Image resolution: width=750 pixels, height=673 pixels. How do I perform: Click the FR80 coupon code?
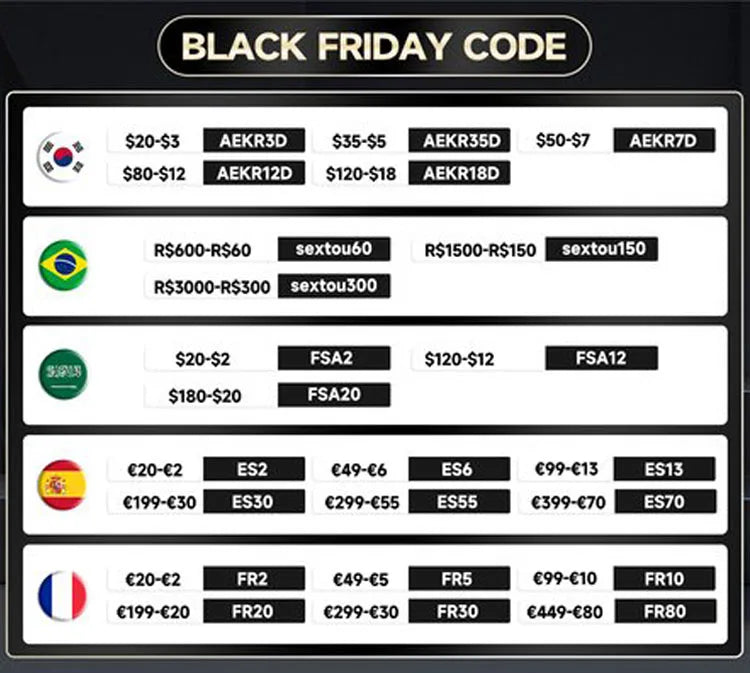tap(664, 610)
